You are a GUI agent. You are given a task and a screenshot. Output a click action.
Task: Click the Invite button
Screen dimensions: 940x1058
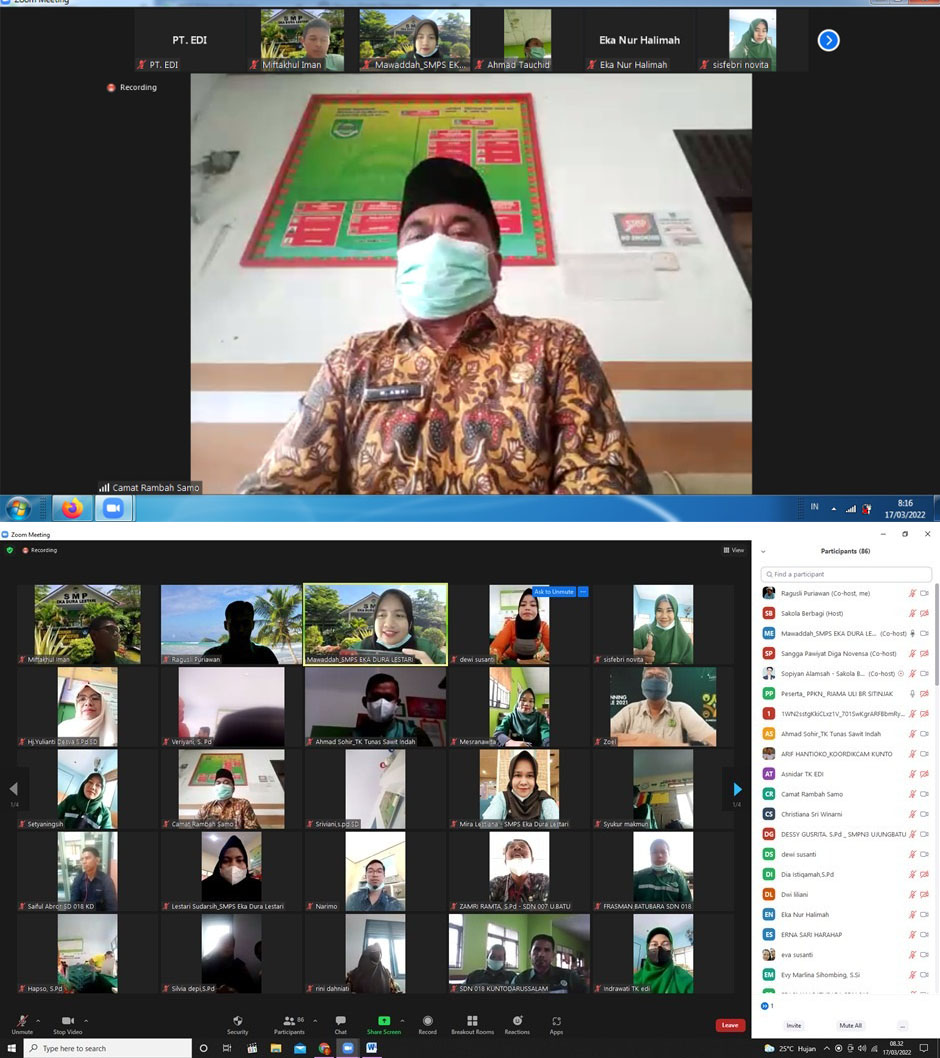tap(794, 1026)
